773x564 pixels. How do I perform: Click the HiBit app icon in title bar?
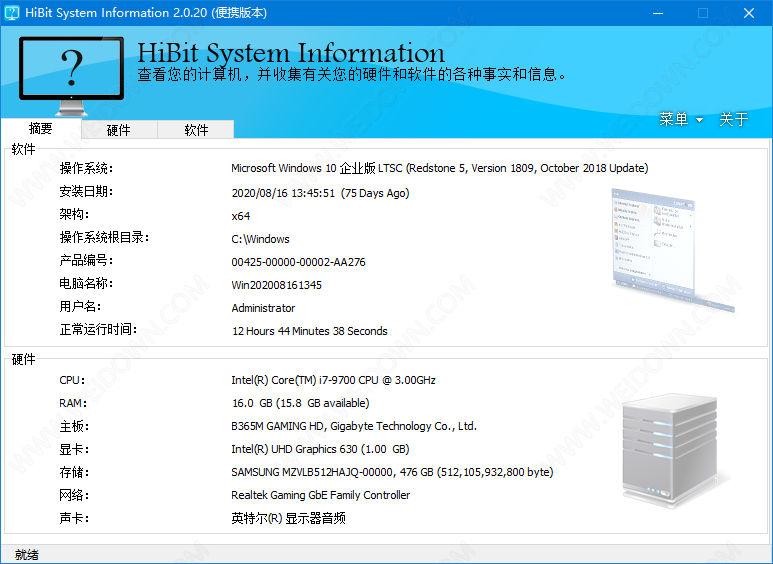[11, 13]
